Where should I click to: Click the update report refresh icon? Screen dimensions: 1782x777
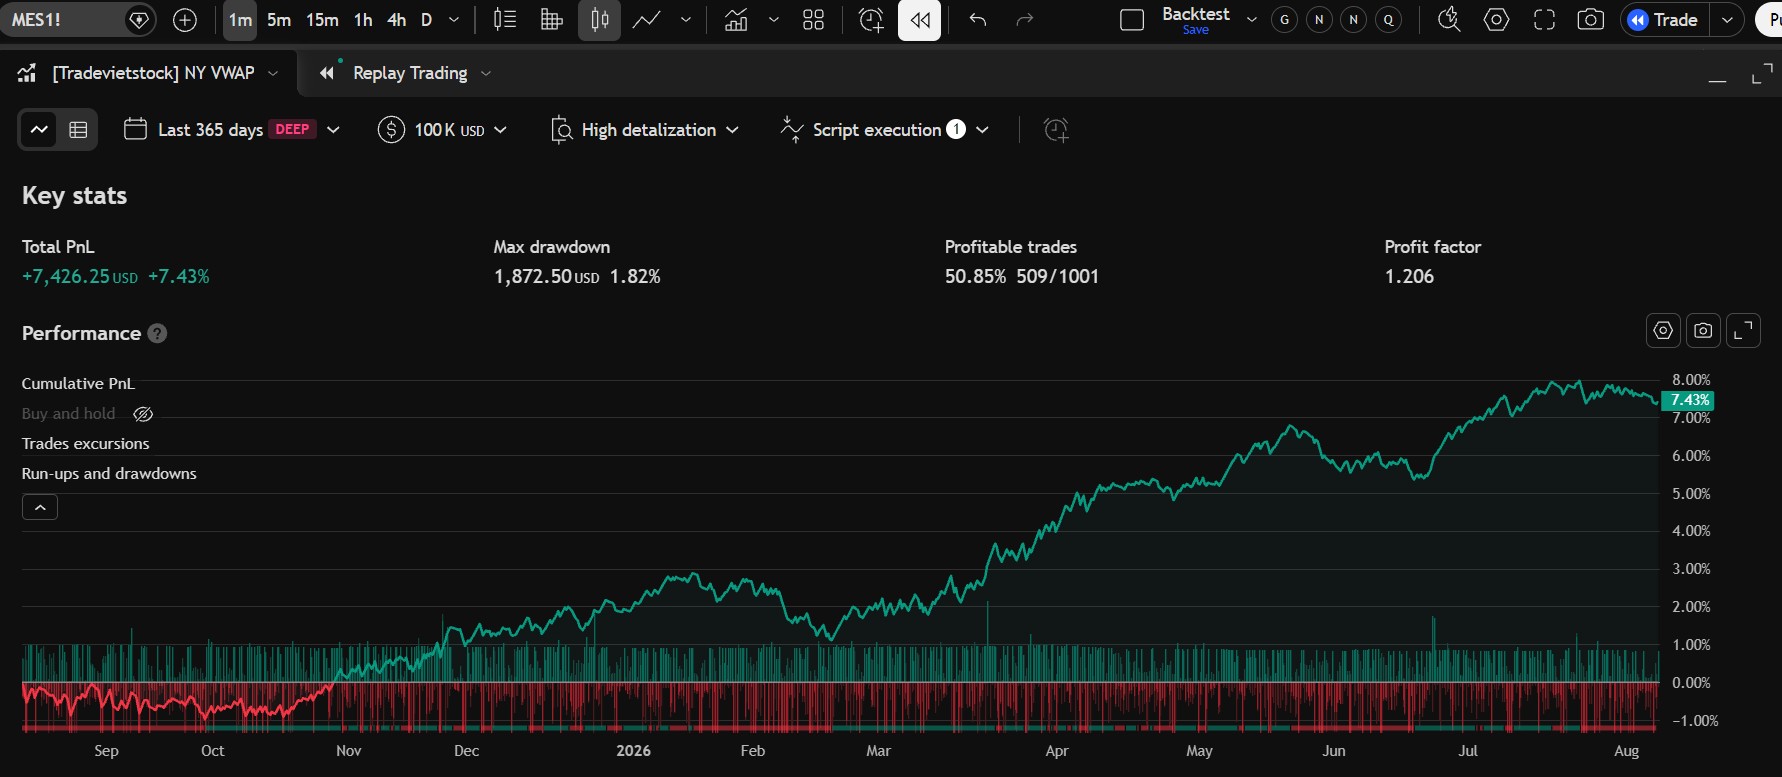(x=1056, y=129)
